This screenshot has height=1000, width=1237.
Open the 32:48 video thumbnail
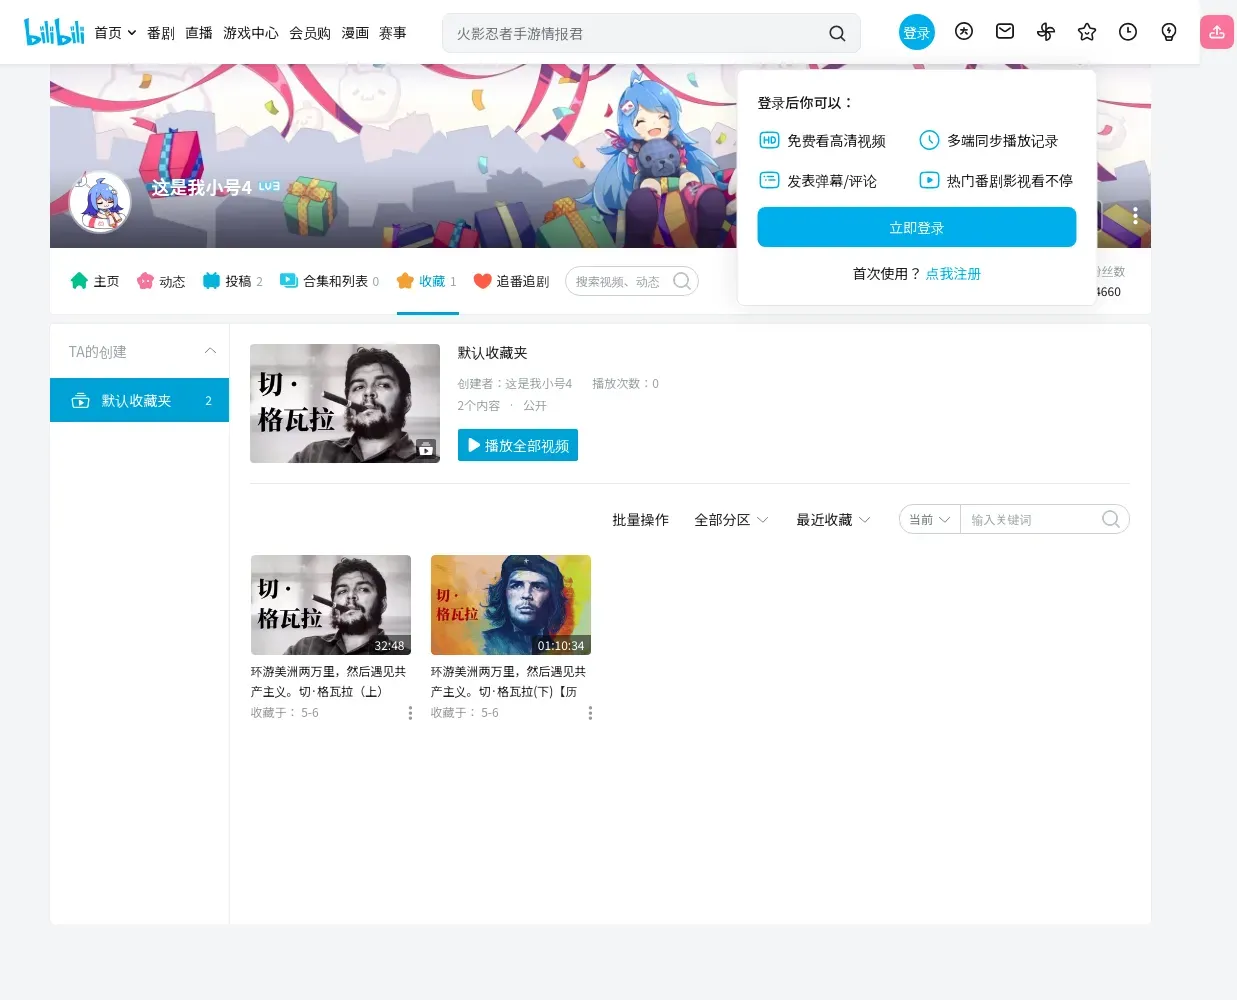pos(331,605)
